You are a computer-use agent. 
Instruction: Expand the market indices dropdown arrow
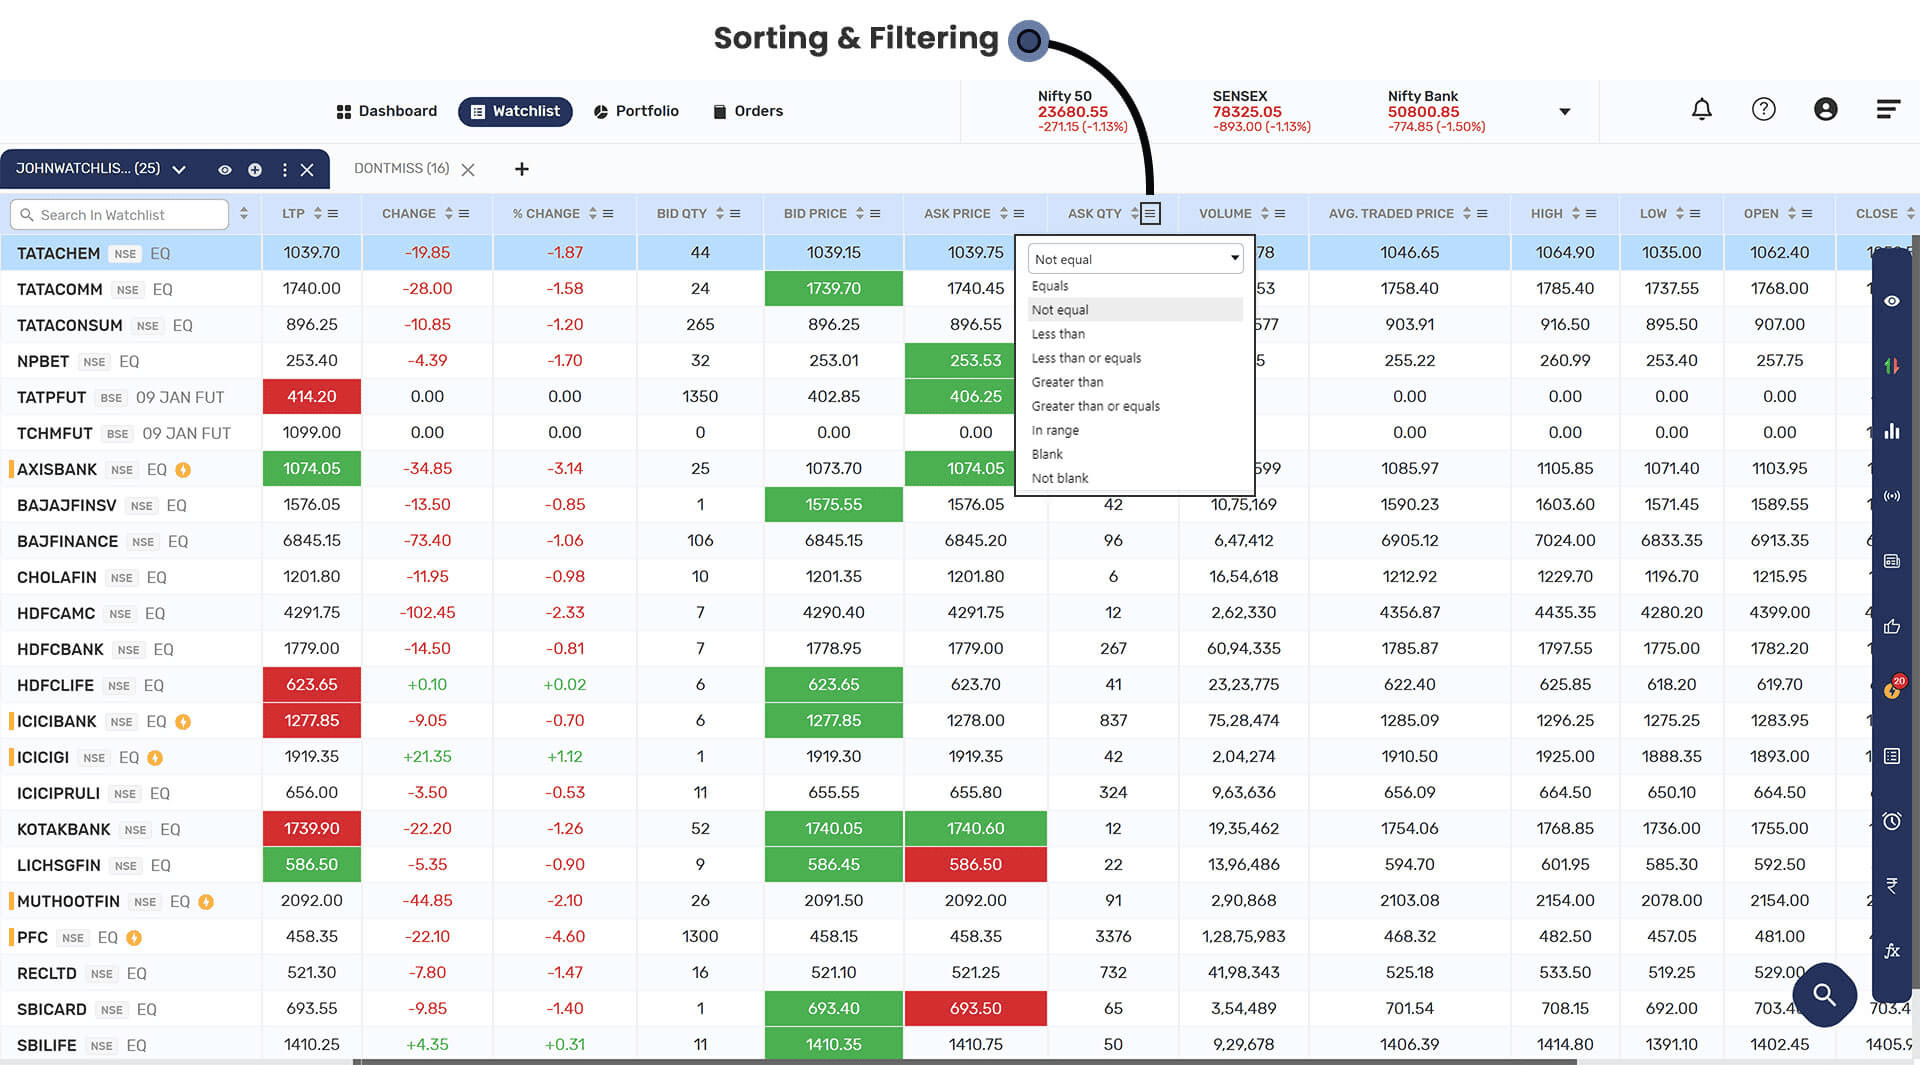tap(1565, 112)
